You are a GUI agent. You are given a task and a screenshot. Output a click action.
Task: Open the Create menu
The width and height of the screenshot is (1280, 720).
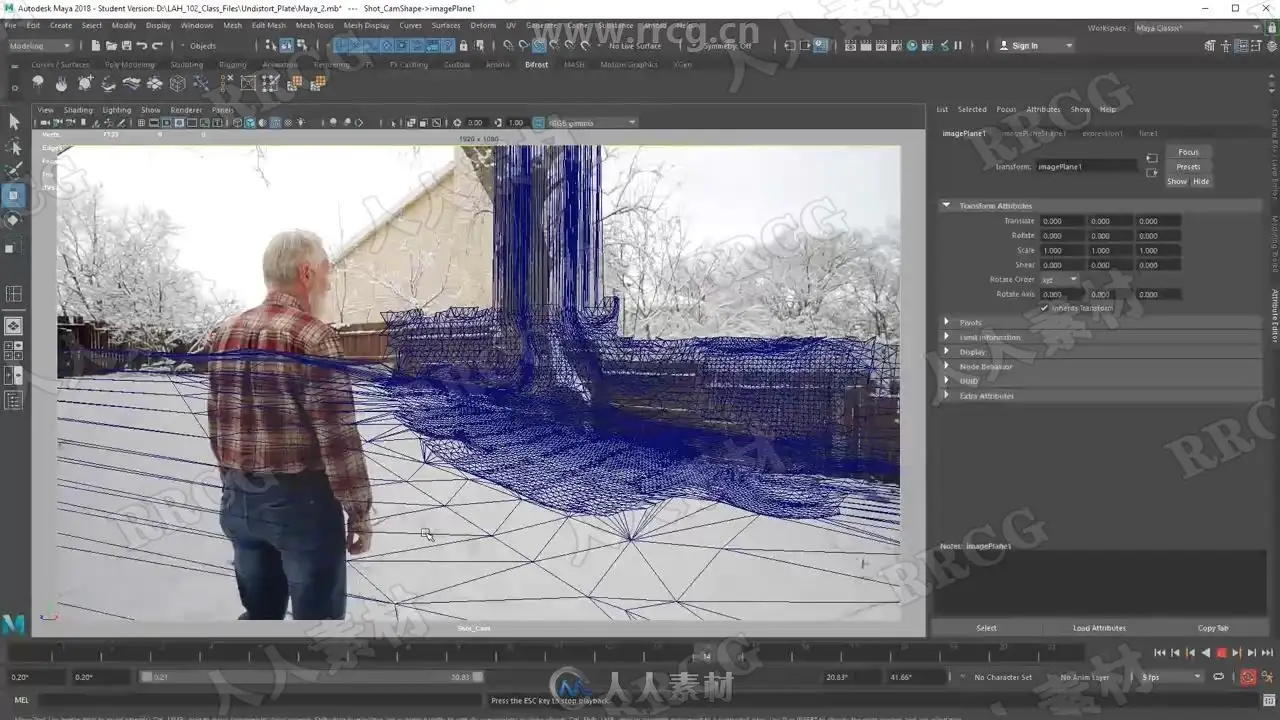coord(61,25)
